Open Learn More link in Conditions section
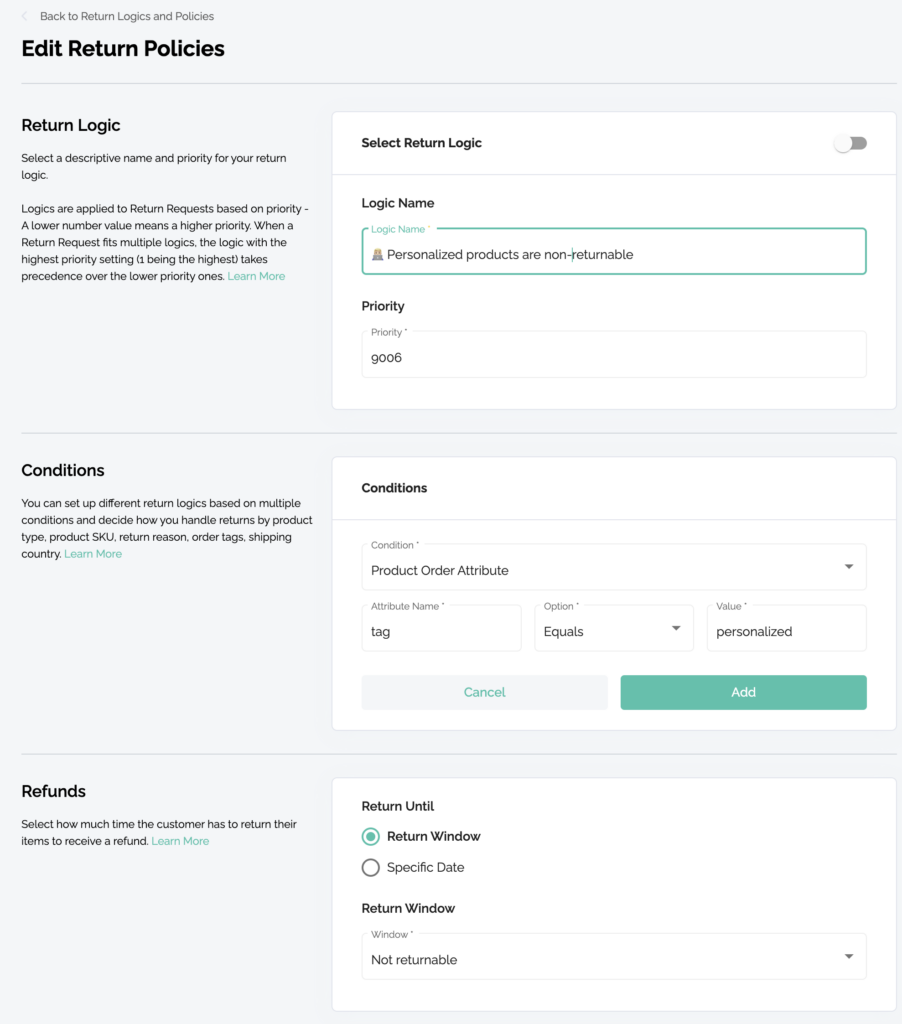 (x=93, y=554)
